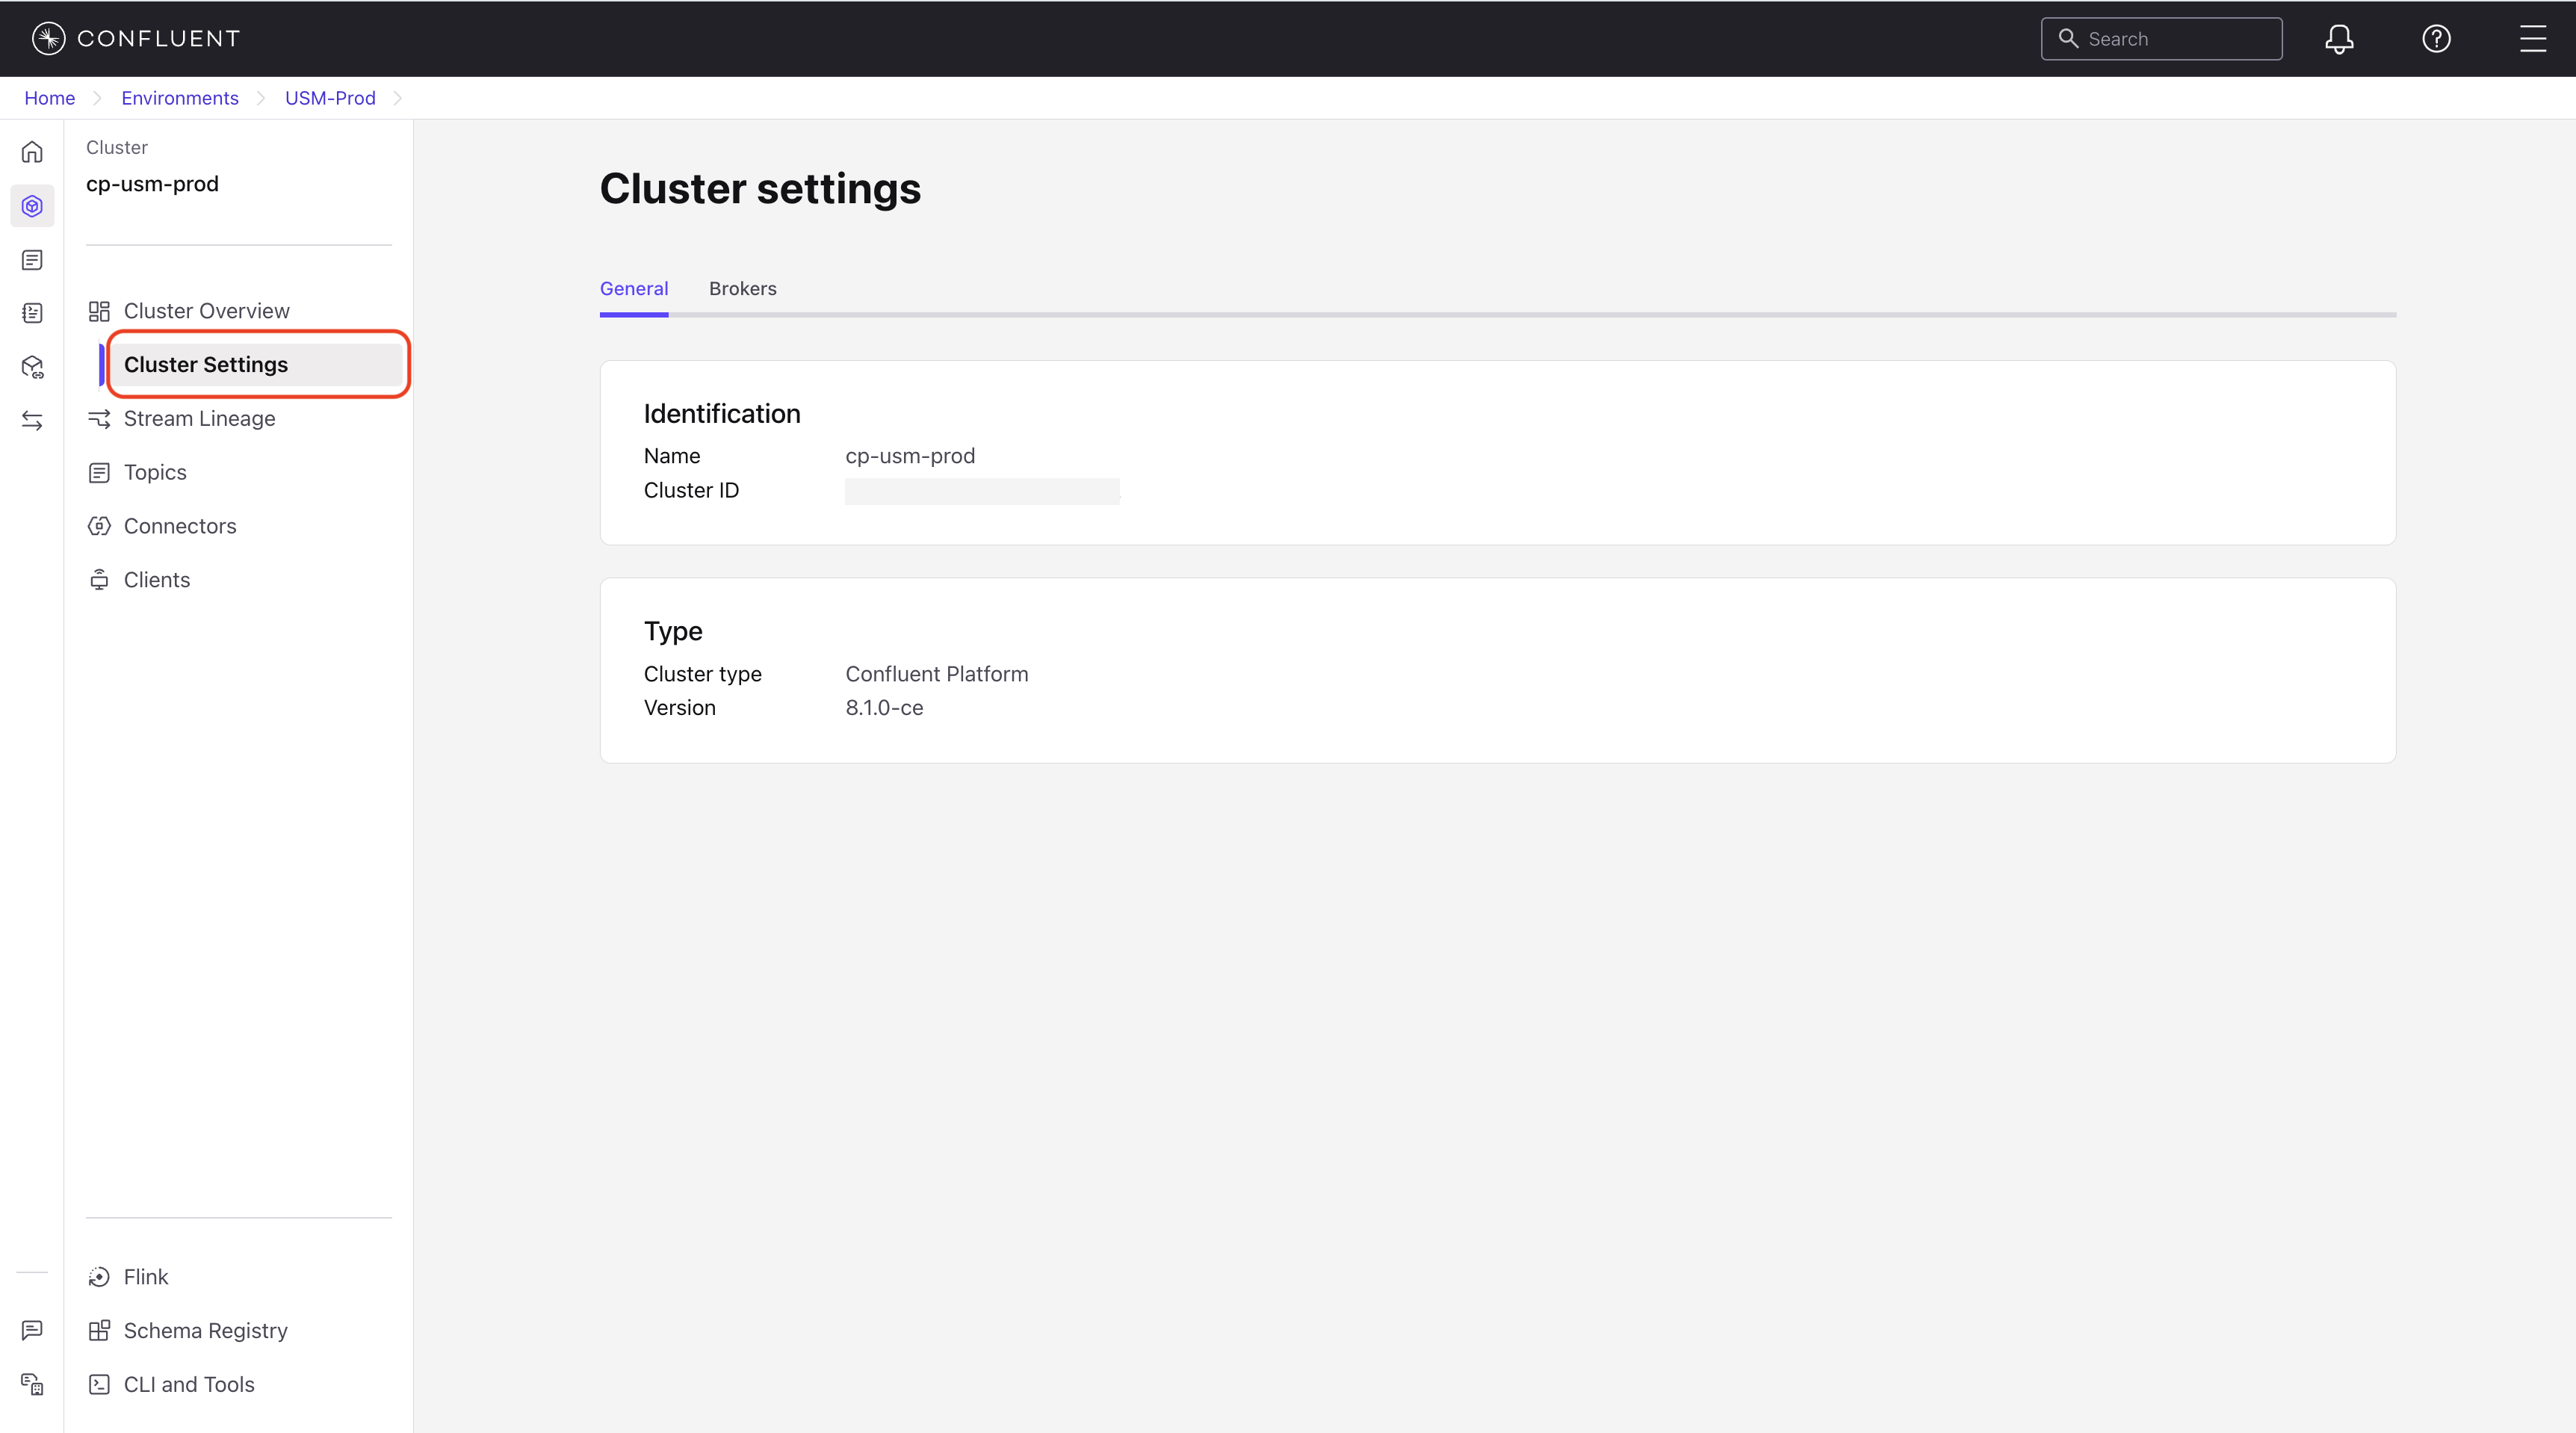Click the bottom-most left rail icon
The width and height of the screenshot is (2576, 1433).
32,1384
